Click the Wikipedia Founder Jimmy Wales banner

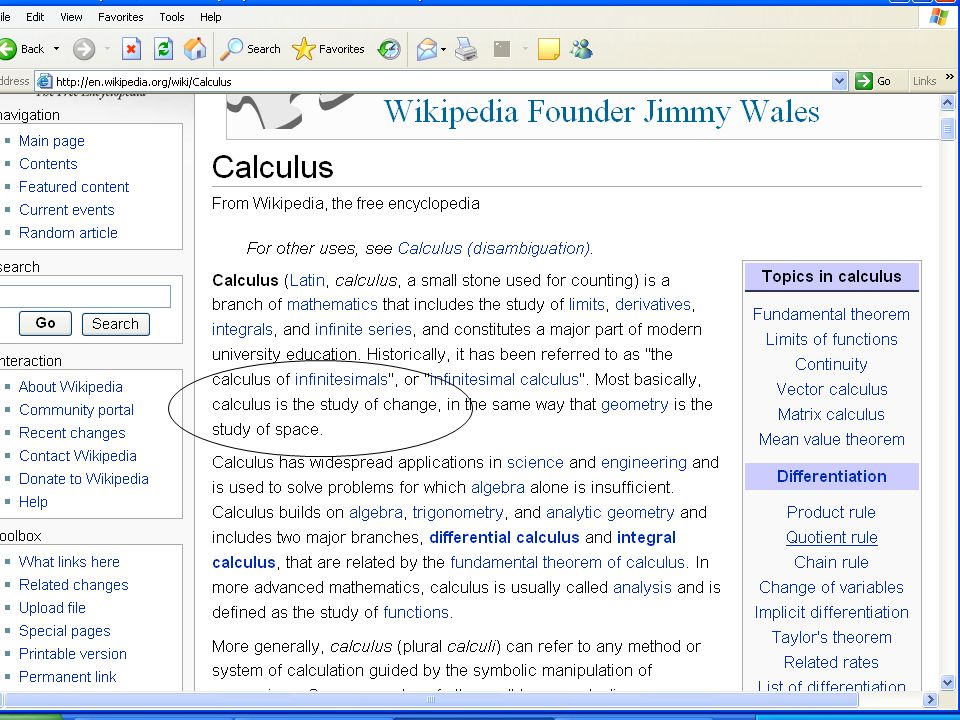click(601, 112)
